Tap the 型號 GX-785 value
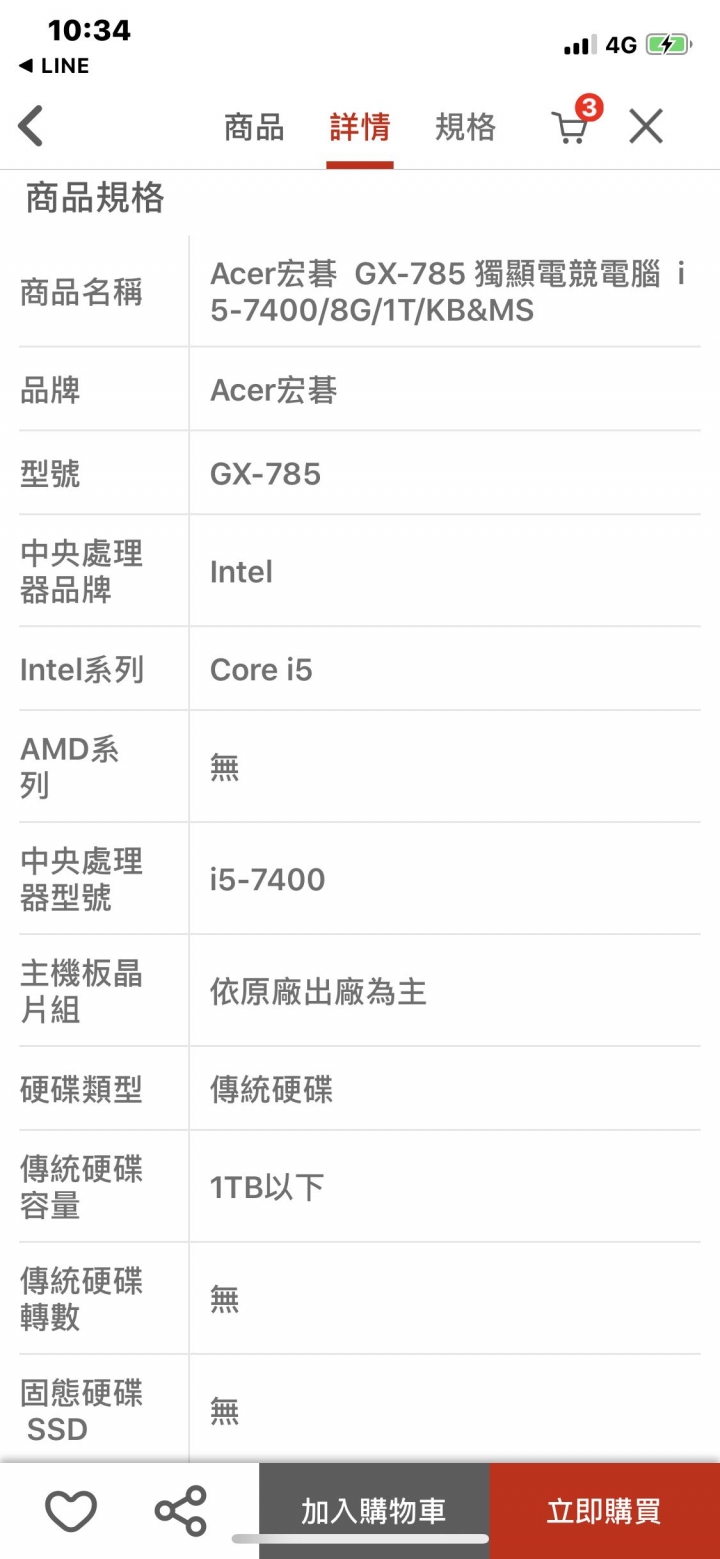Image resolution: width=720 pixels, height=1559 pixels. [265, 473]
